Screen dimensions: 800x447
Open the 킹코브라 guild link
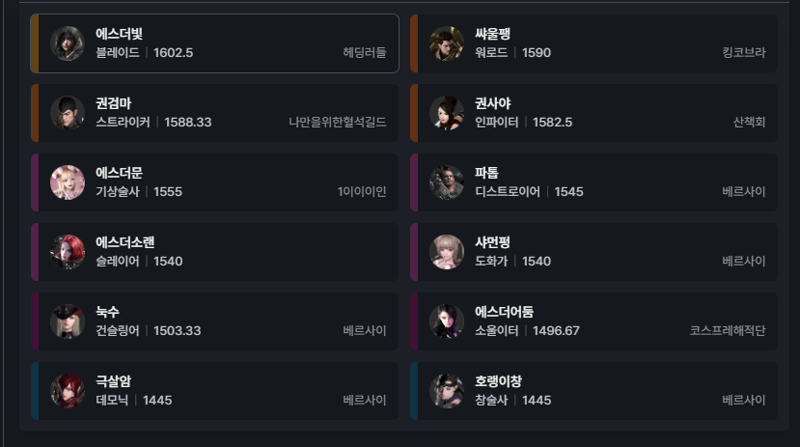coord(744,53)
